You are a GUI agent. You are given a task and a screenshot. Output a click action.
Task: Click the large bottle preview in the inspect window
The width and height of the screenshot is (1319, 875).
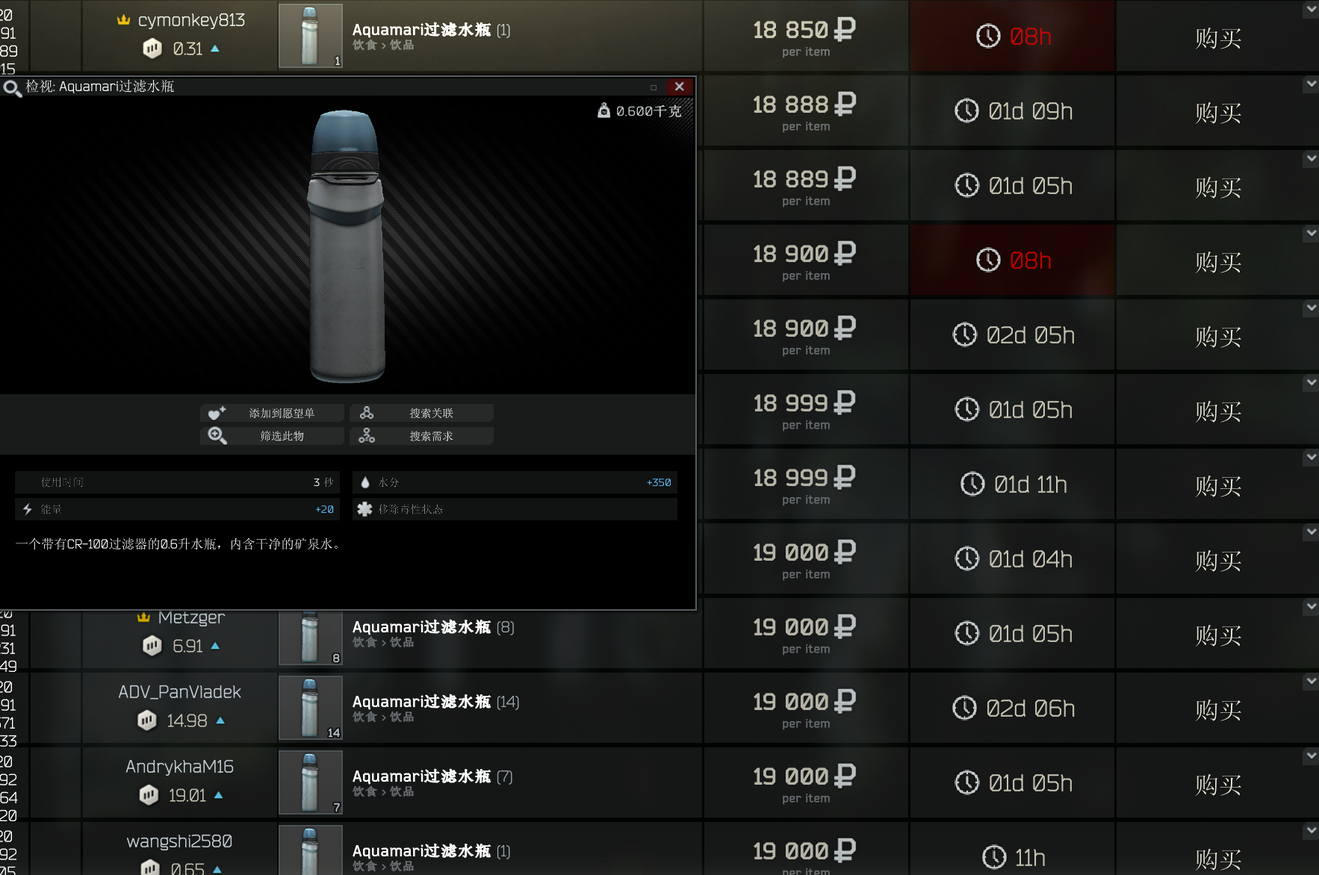346,246
